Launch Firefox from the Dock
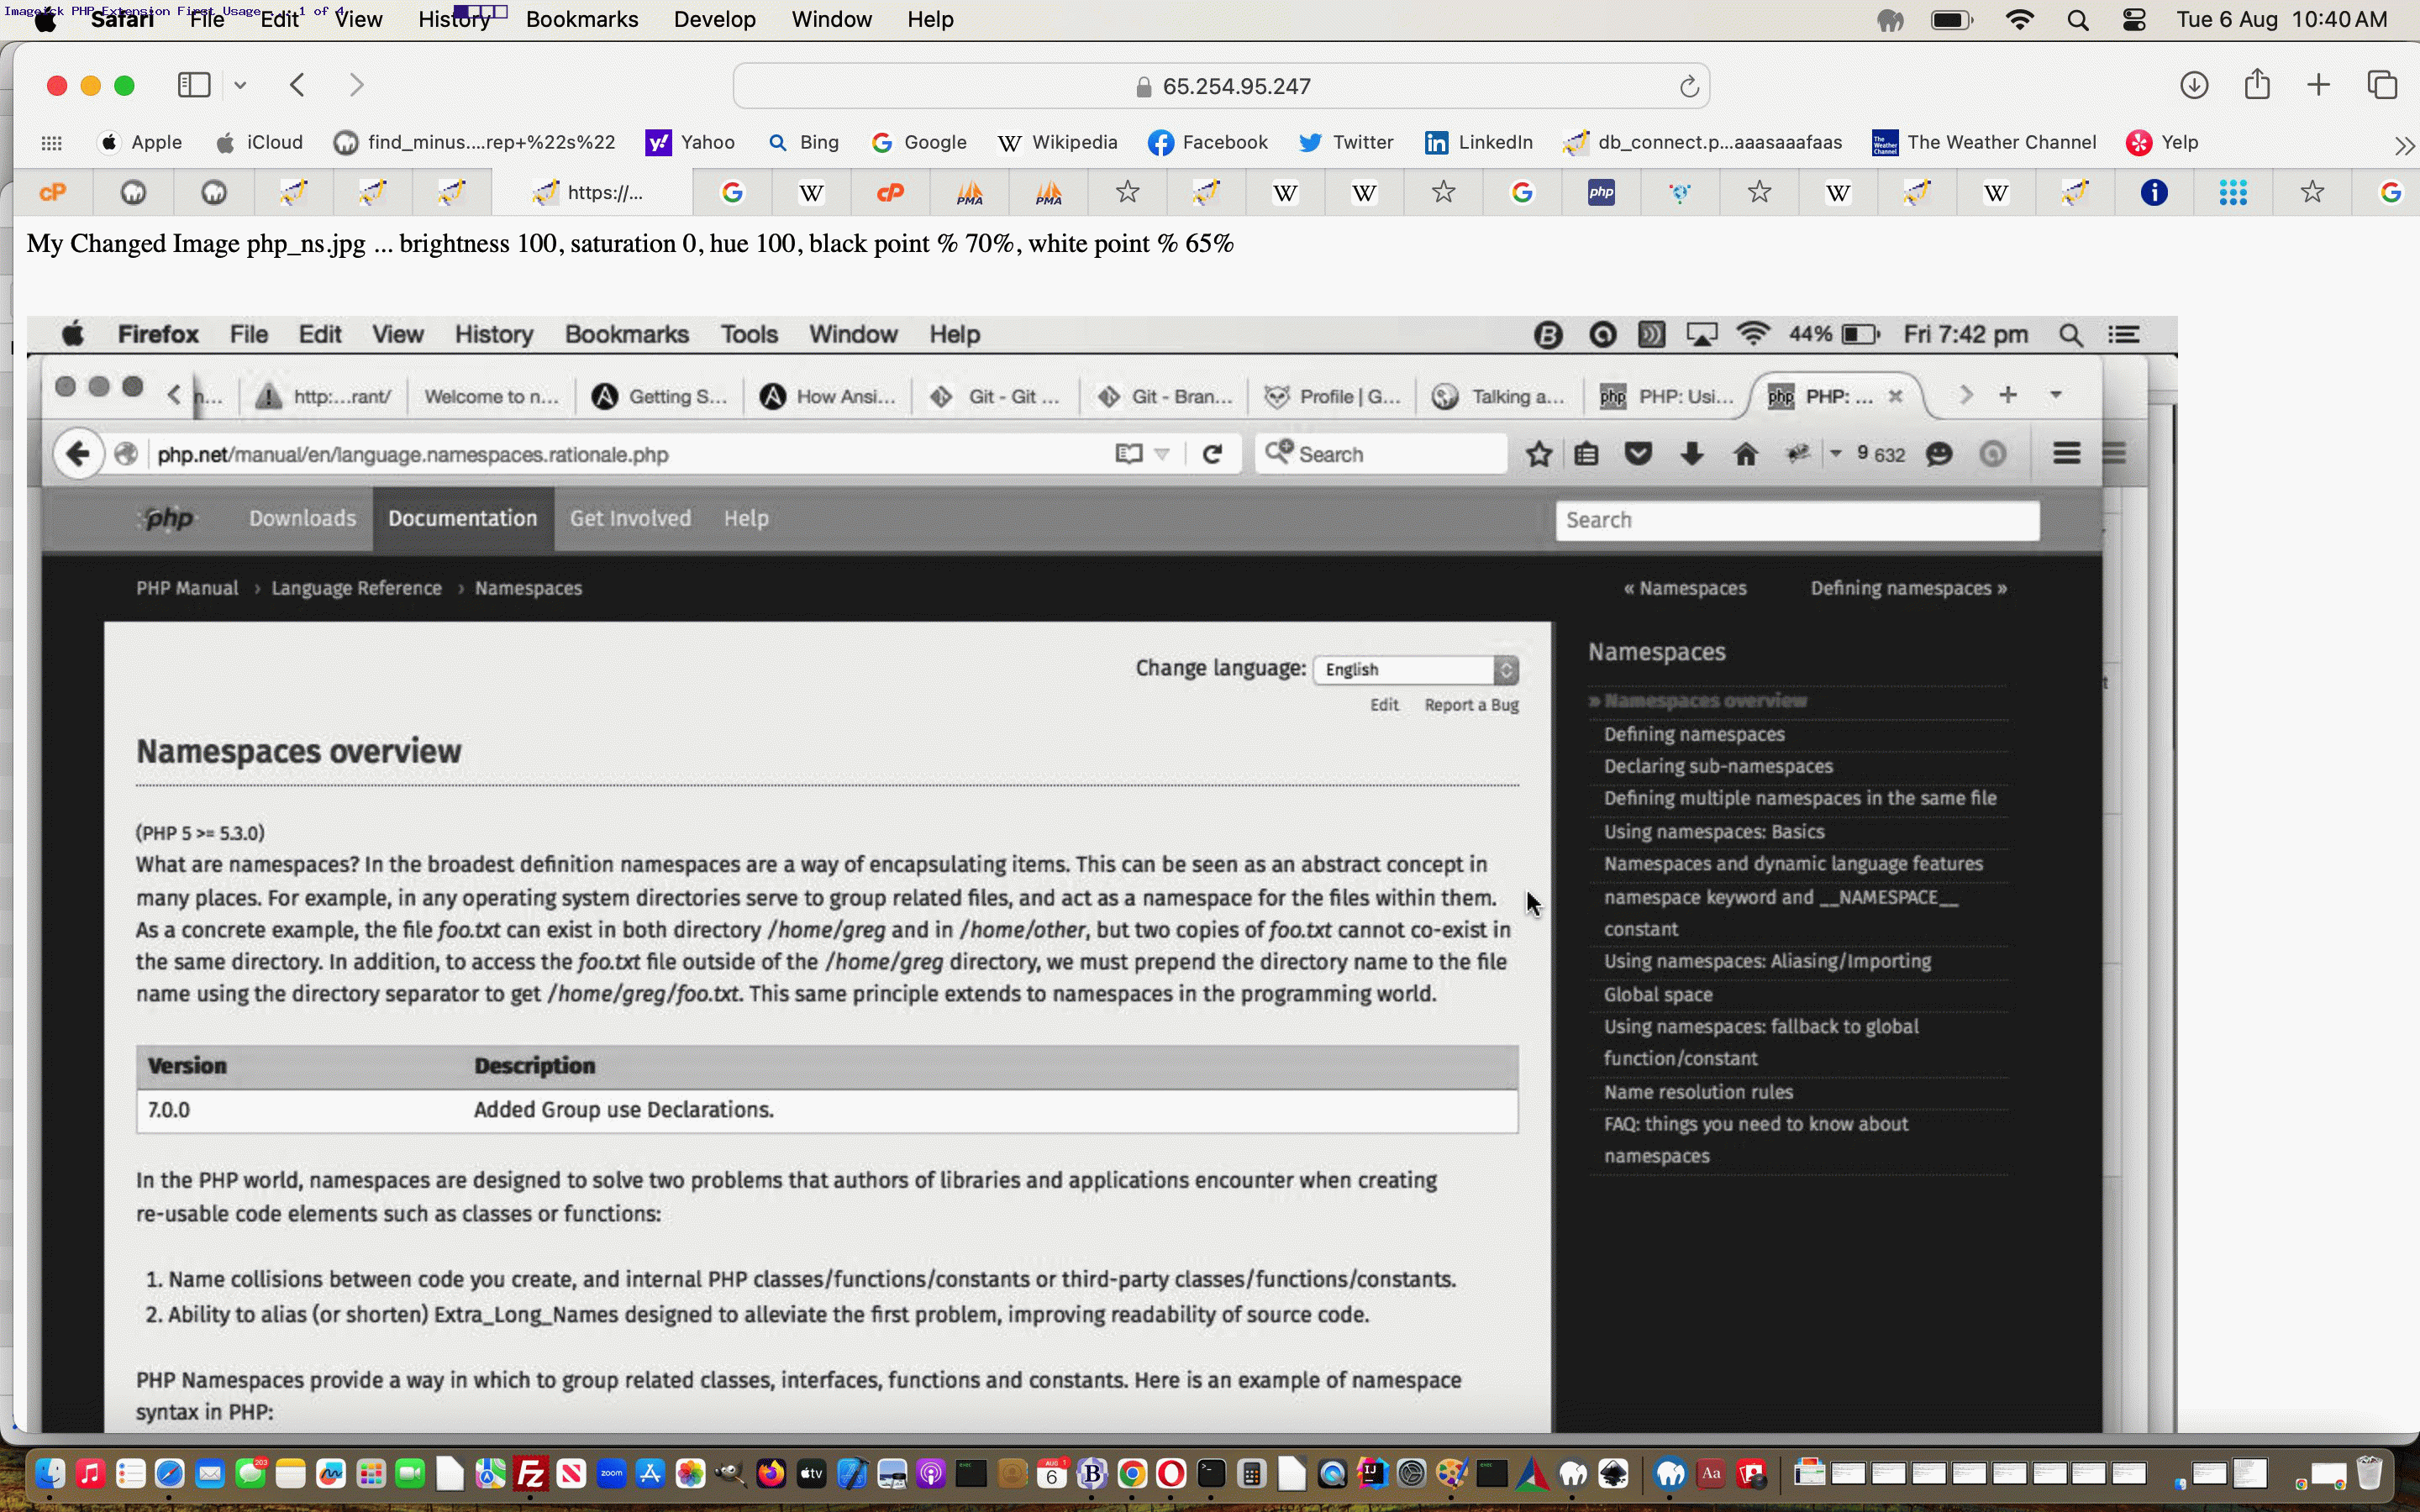The width and height of the screenshot is (2420, 1512). [x=771, y=1473]
